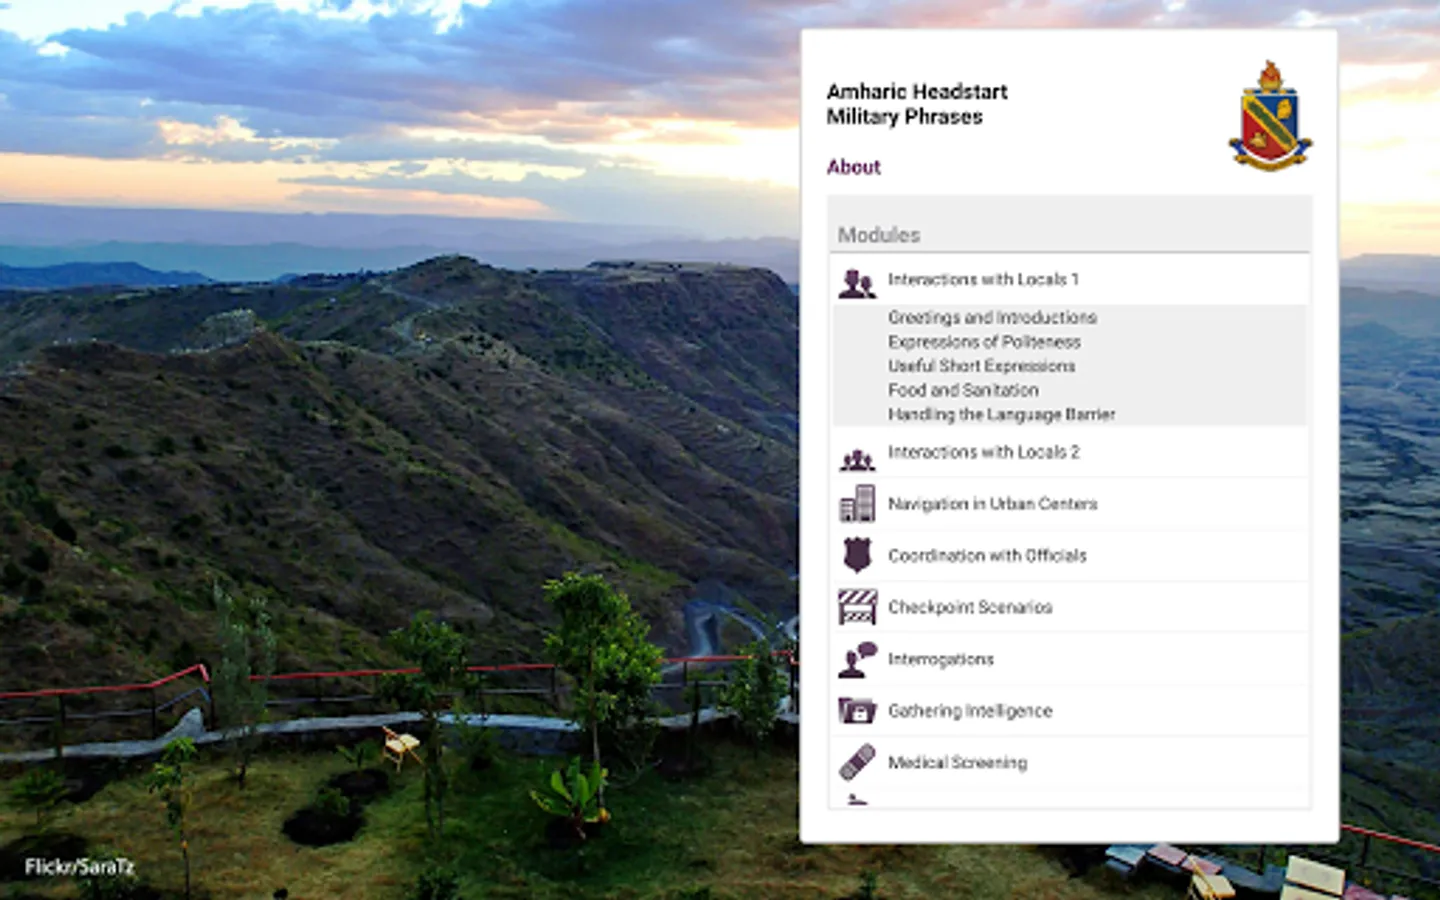Select the Checkpoint Scenarios barrier icon
The width and height of the screenshot is (1440, 900).
click(x=857, y=607)
